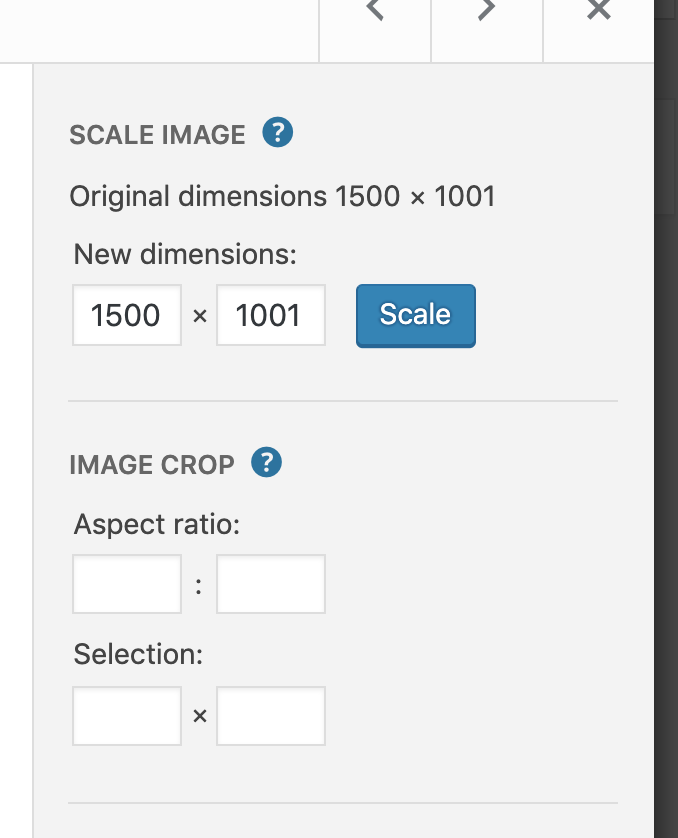The width and height of the screenshot is (678, 838).
Task: Click the first Aspect ratio input box
Action: point(127,584)
